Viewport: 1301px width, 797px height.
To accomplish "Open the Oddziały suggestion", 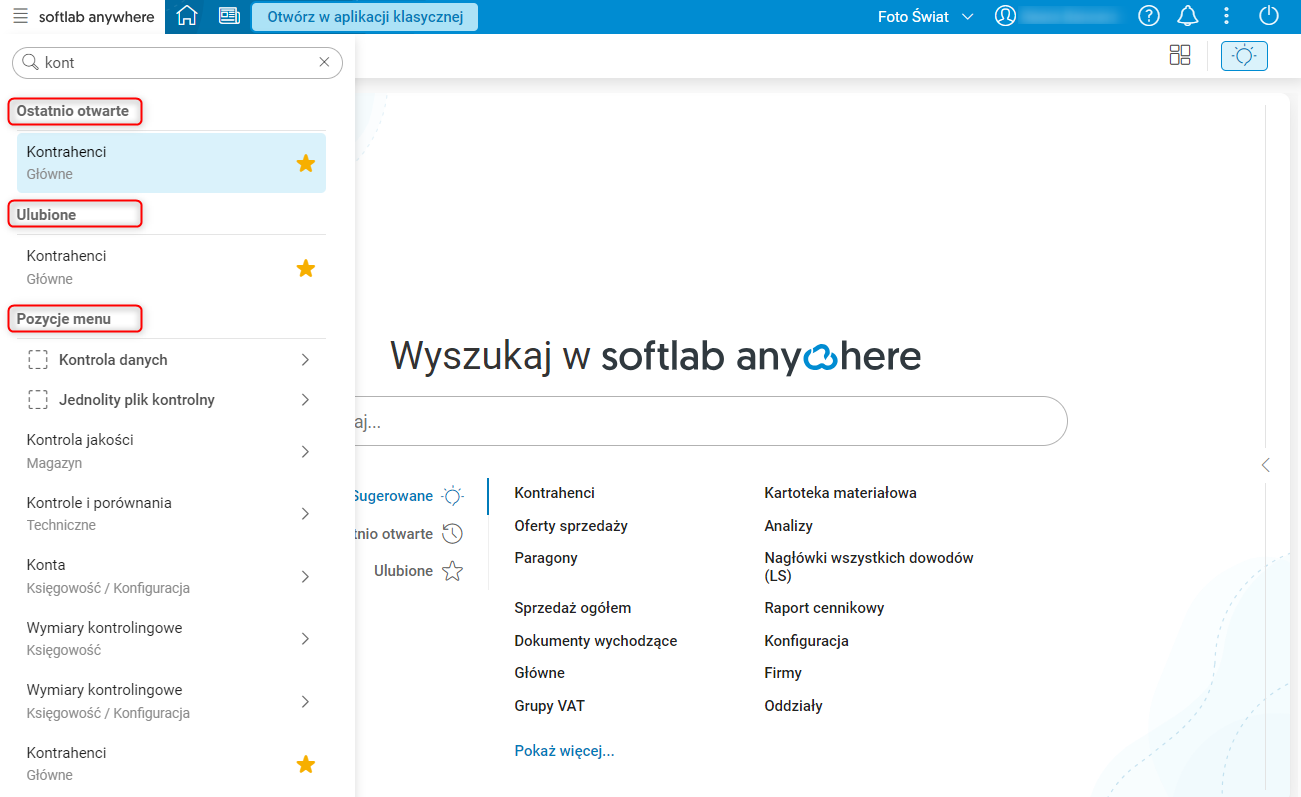I will pyautogui.click(x=793, y=706).
